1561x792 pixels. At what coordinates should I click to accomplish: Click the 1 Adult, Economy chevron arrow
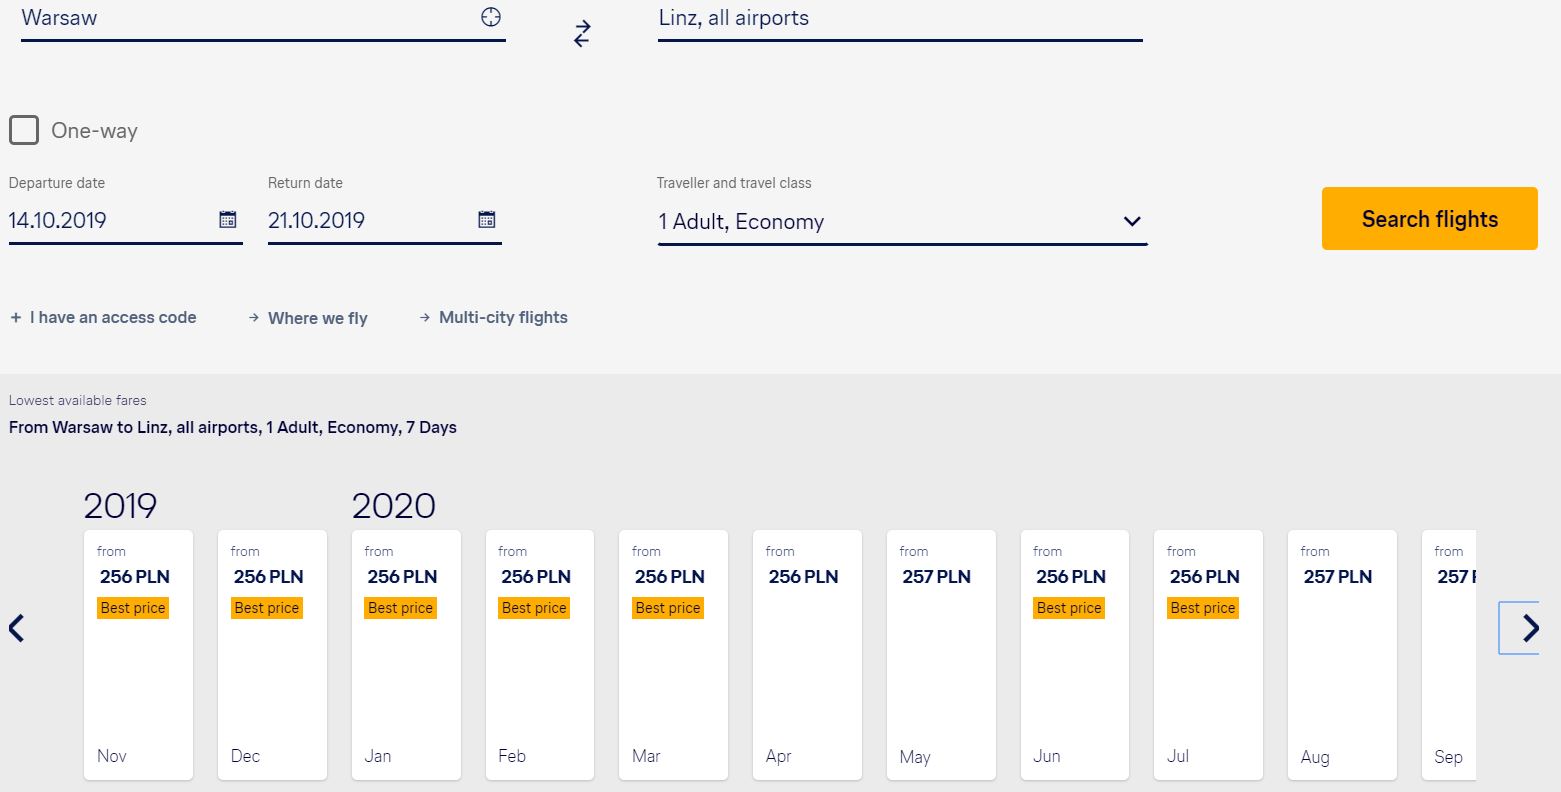(1132, 221)
